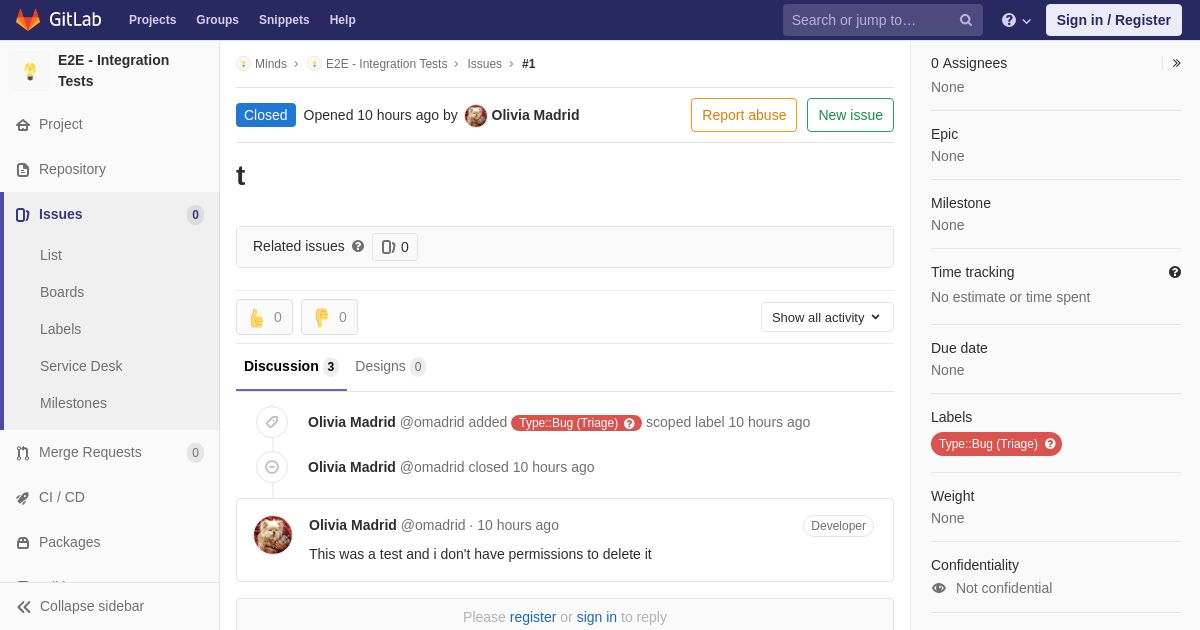Click the Time tracking help icon
The width and height of the screenshot is (1200, 630).
point(1175,272)
